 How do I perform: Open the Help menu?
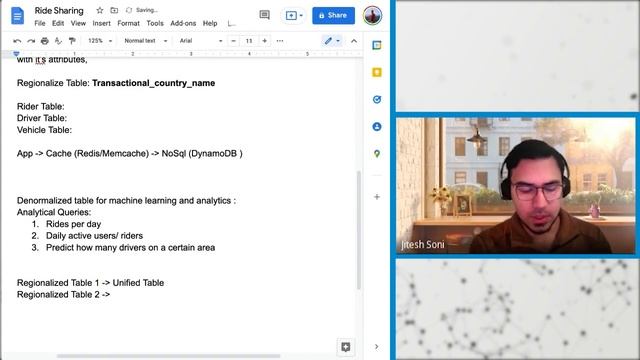coord(210,23)
